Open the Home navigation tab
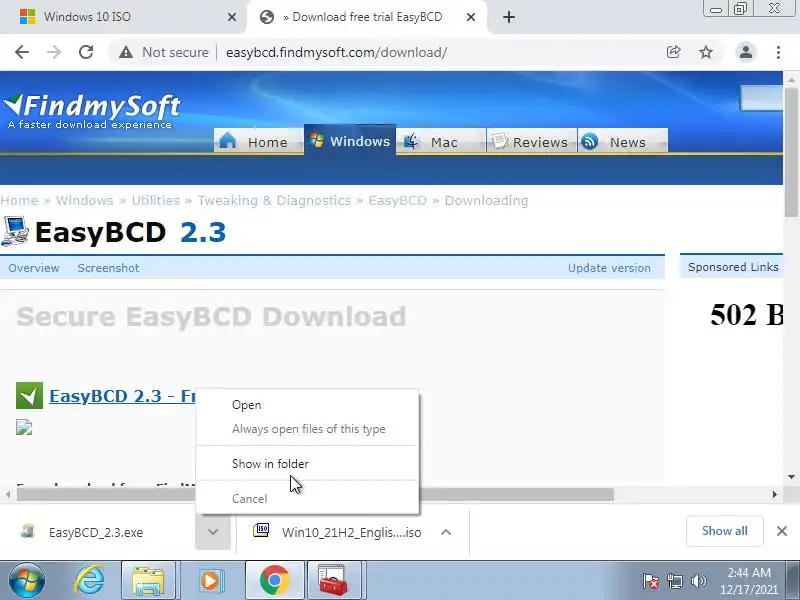The height and width of the screenshot is (600, 800). pos(258,141)
